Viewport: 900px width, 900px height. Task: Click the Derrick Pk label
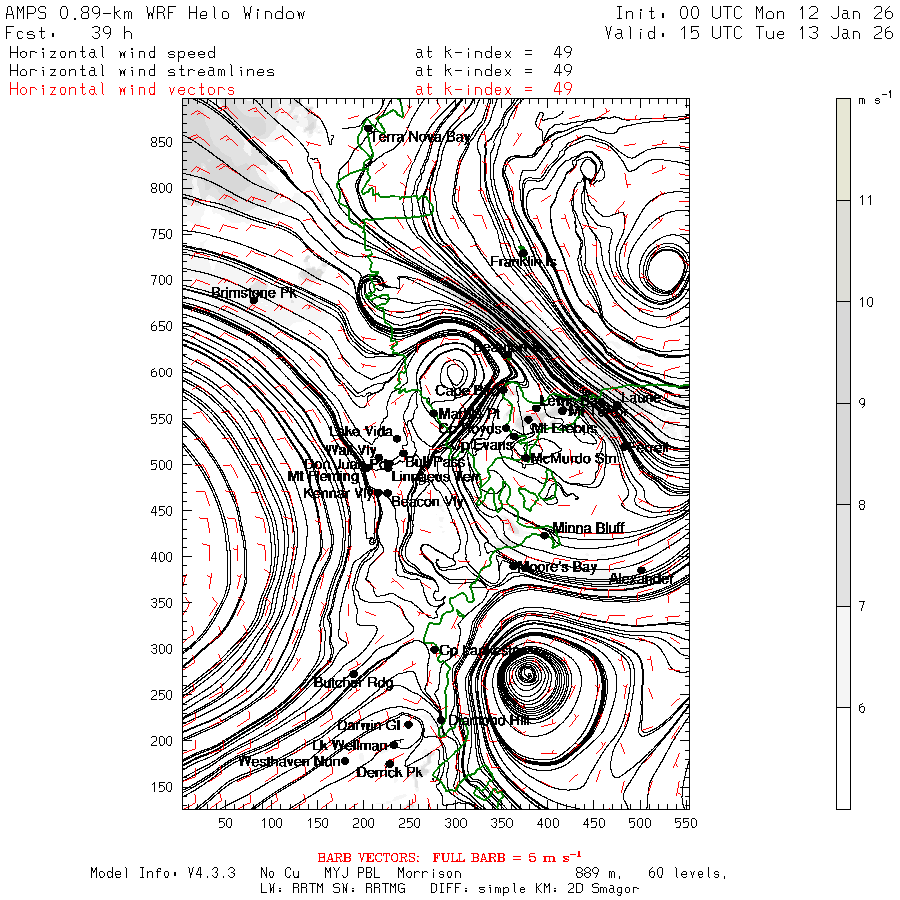389,773
